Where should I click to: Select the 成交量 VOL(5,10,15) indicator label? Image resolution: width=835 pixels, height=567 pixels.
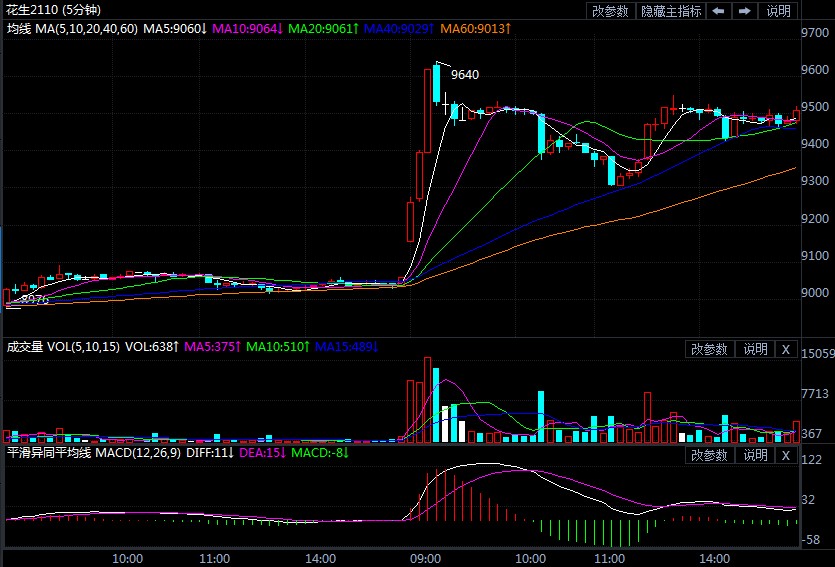tap(62, 348)
